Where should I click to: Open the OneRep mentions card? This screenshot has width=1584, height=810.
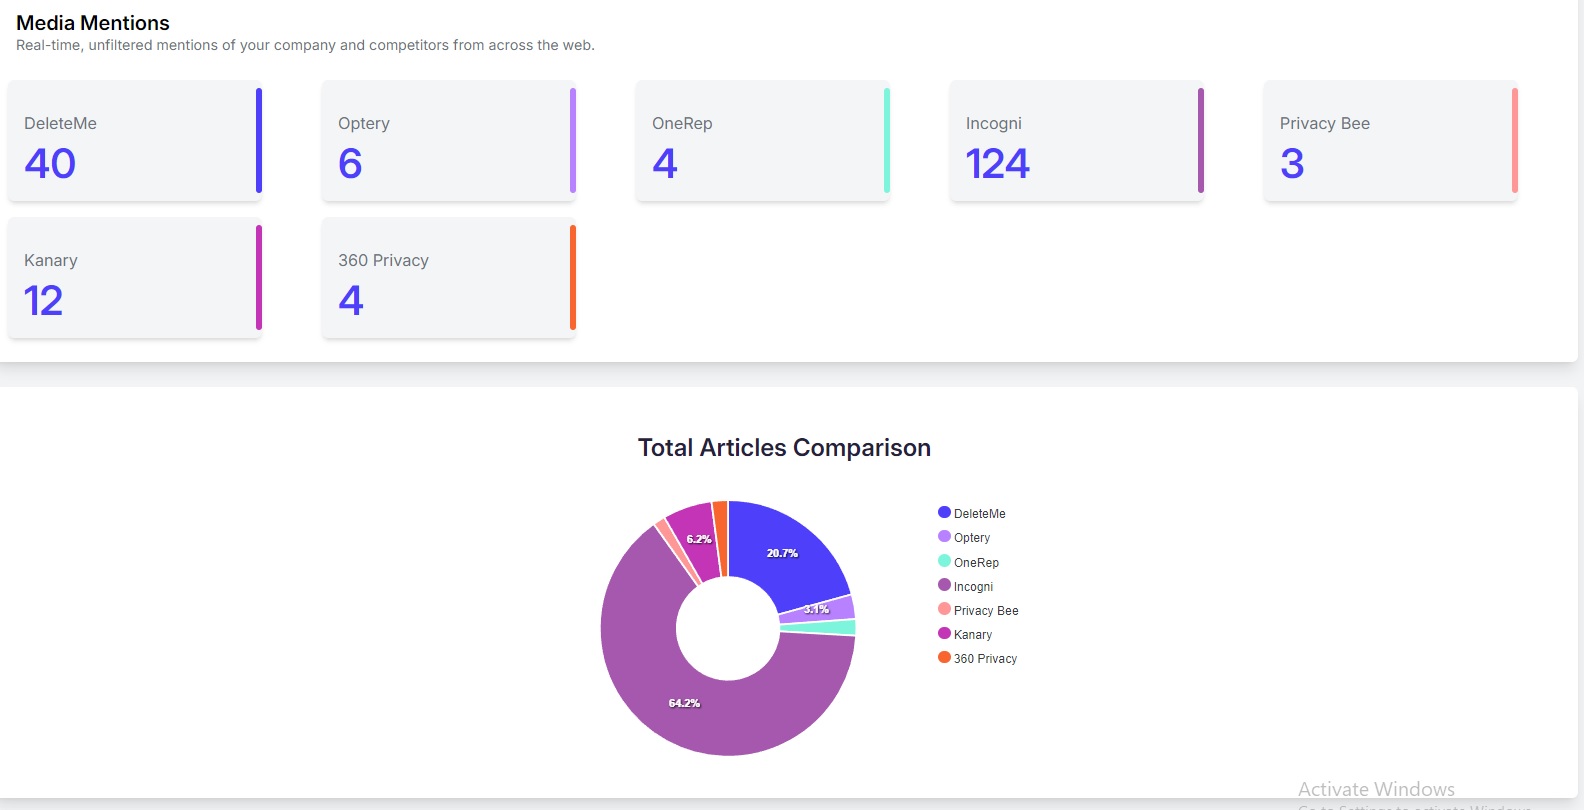[x=763, y=141]
